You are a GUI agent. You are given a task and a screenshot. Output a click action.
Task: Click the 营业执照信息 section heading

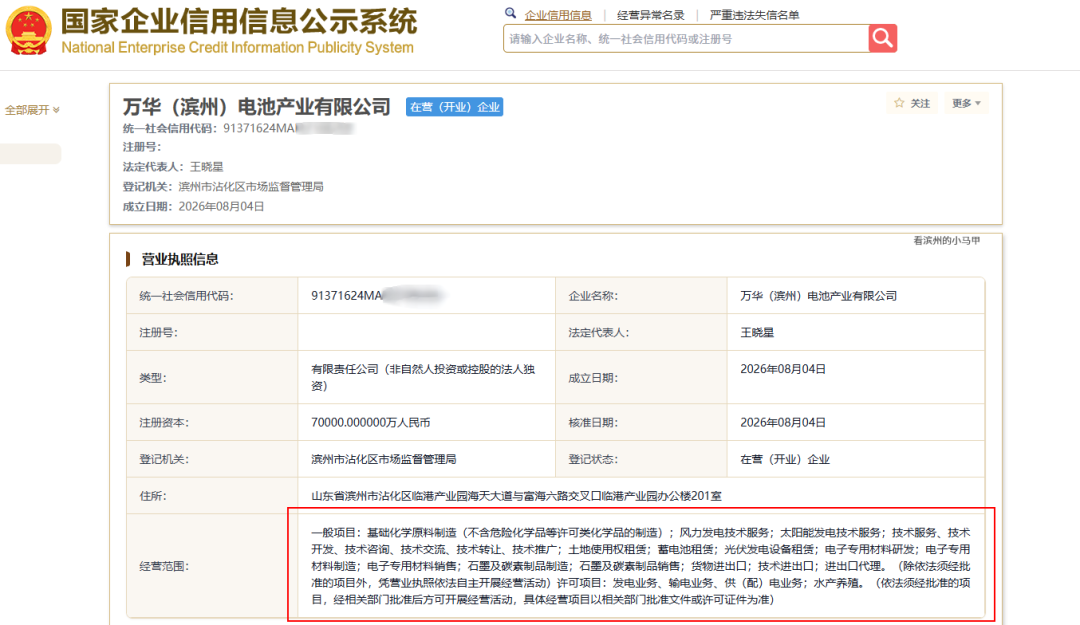click(180, 259)
